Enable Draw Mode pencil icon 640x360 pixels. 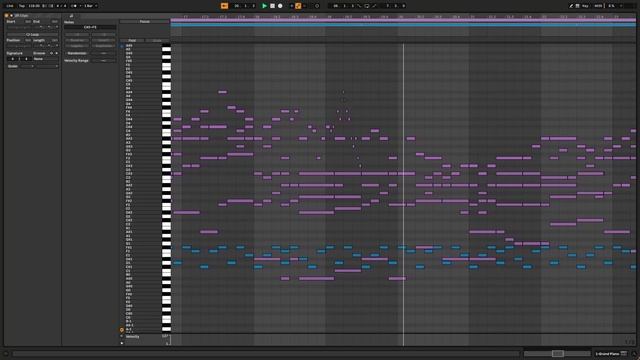pyautogui.click(x=571, y=6)
